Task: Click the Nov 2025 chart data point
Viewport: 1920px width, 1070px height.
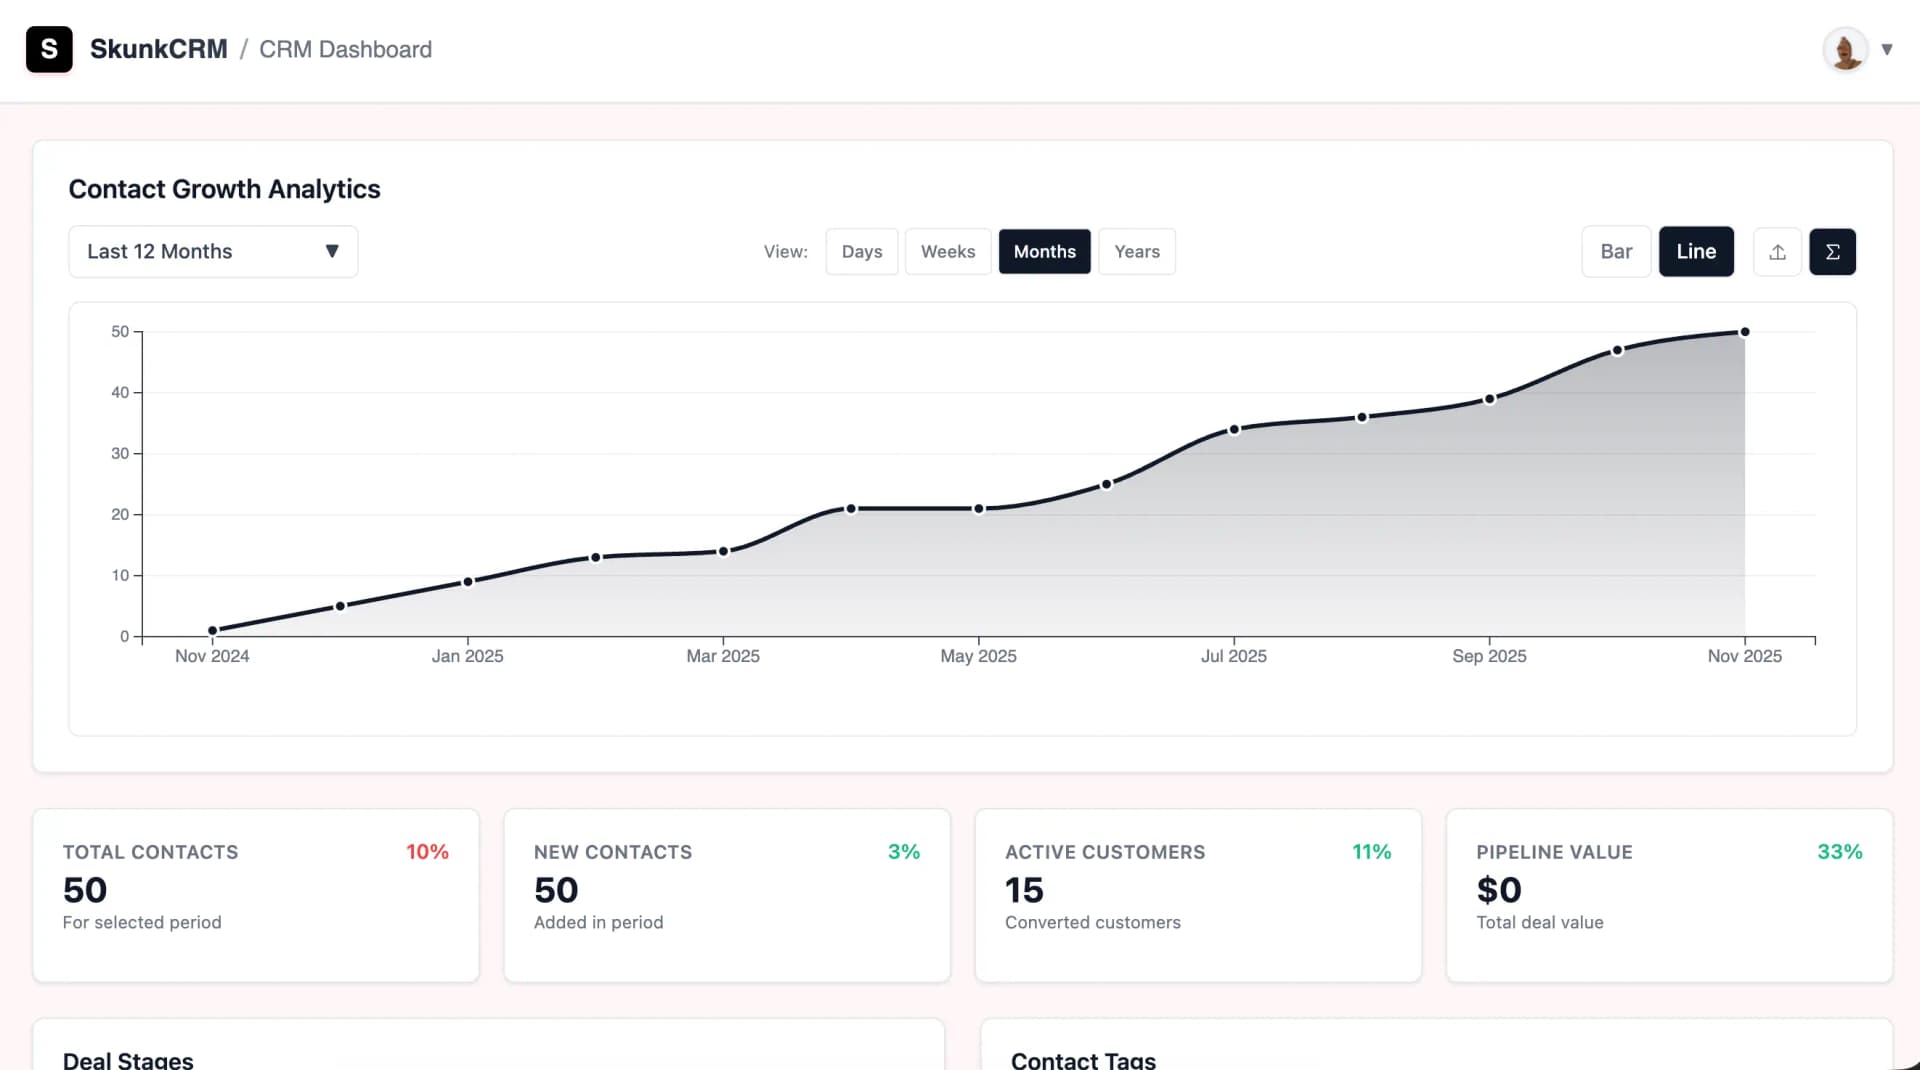Action: [x=1744, y=330]
